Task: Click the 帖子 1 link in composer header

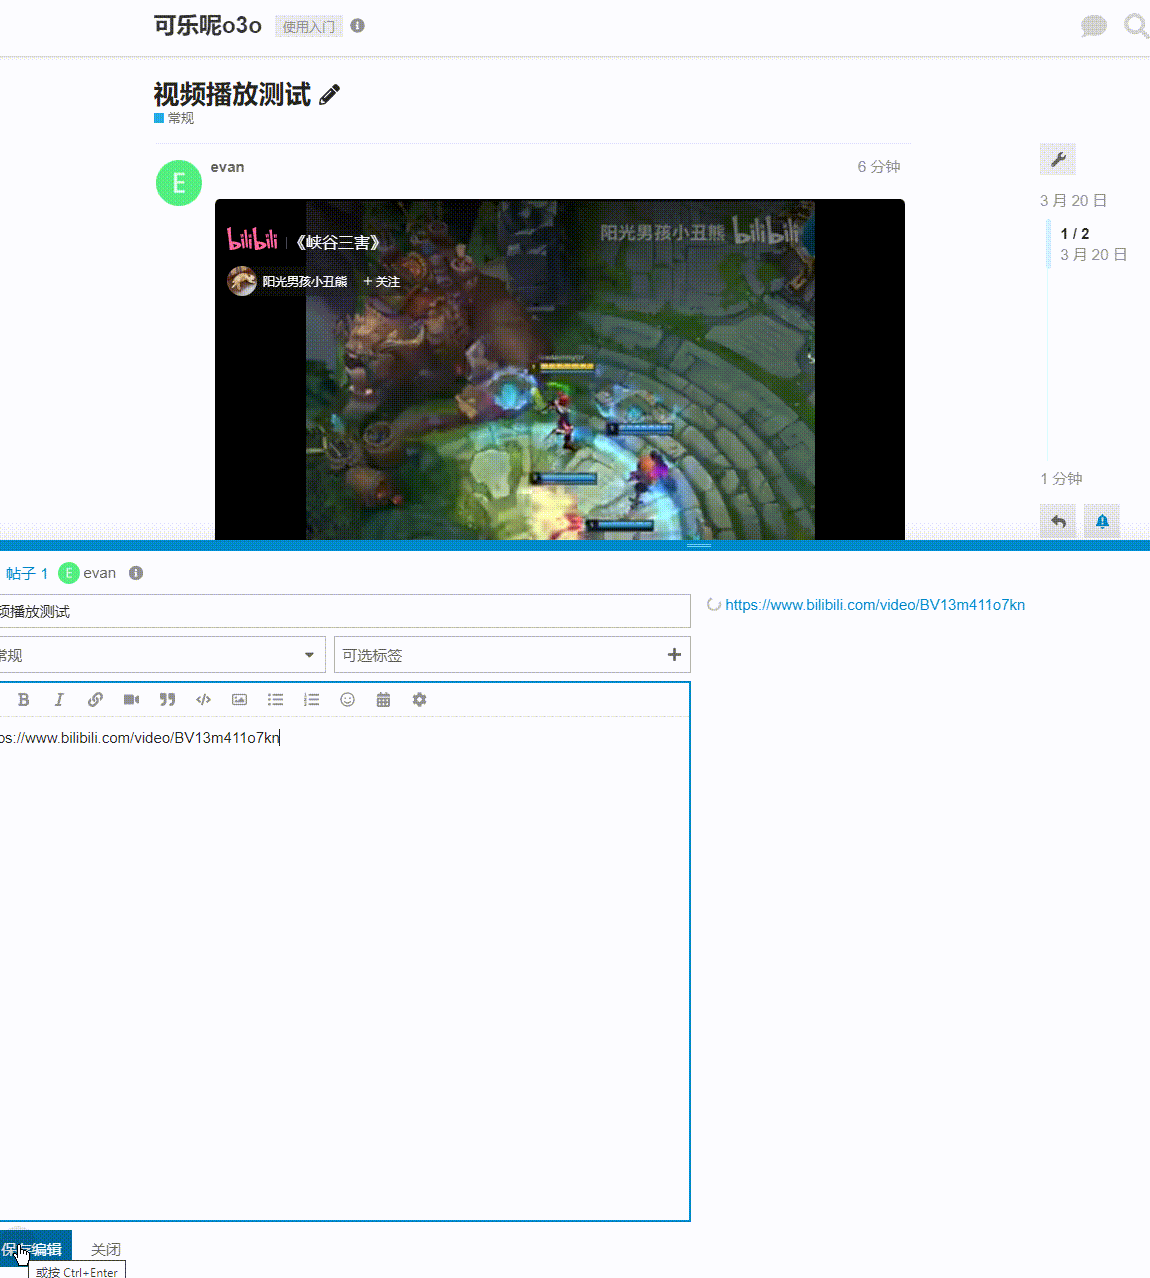Action: pyautogui.click(x=27, y=573)
